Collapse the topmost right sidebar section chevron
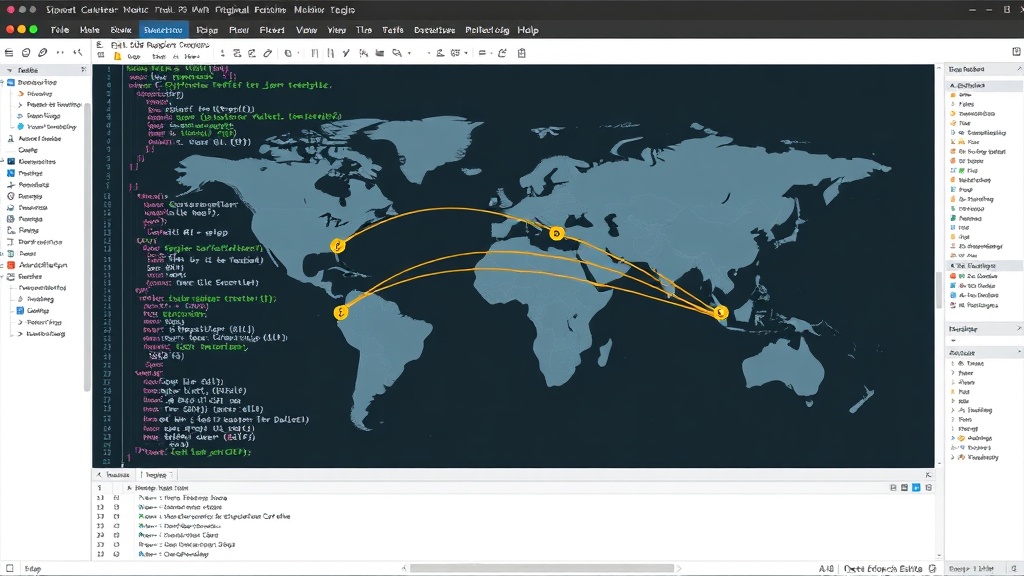Viewport: 1024px width, 576px height. coord(1019,69)
